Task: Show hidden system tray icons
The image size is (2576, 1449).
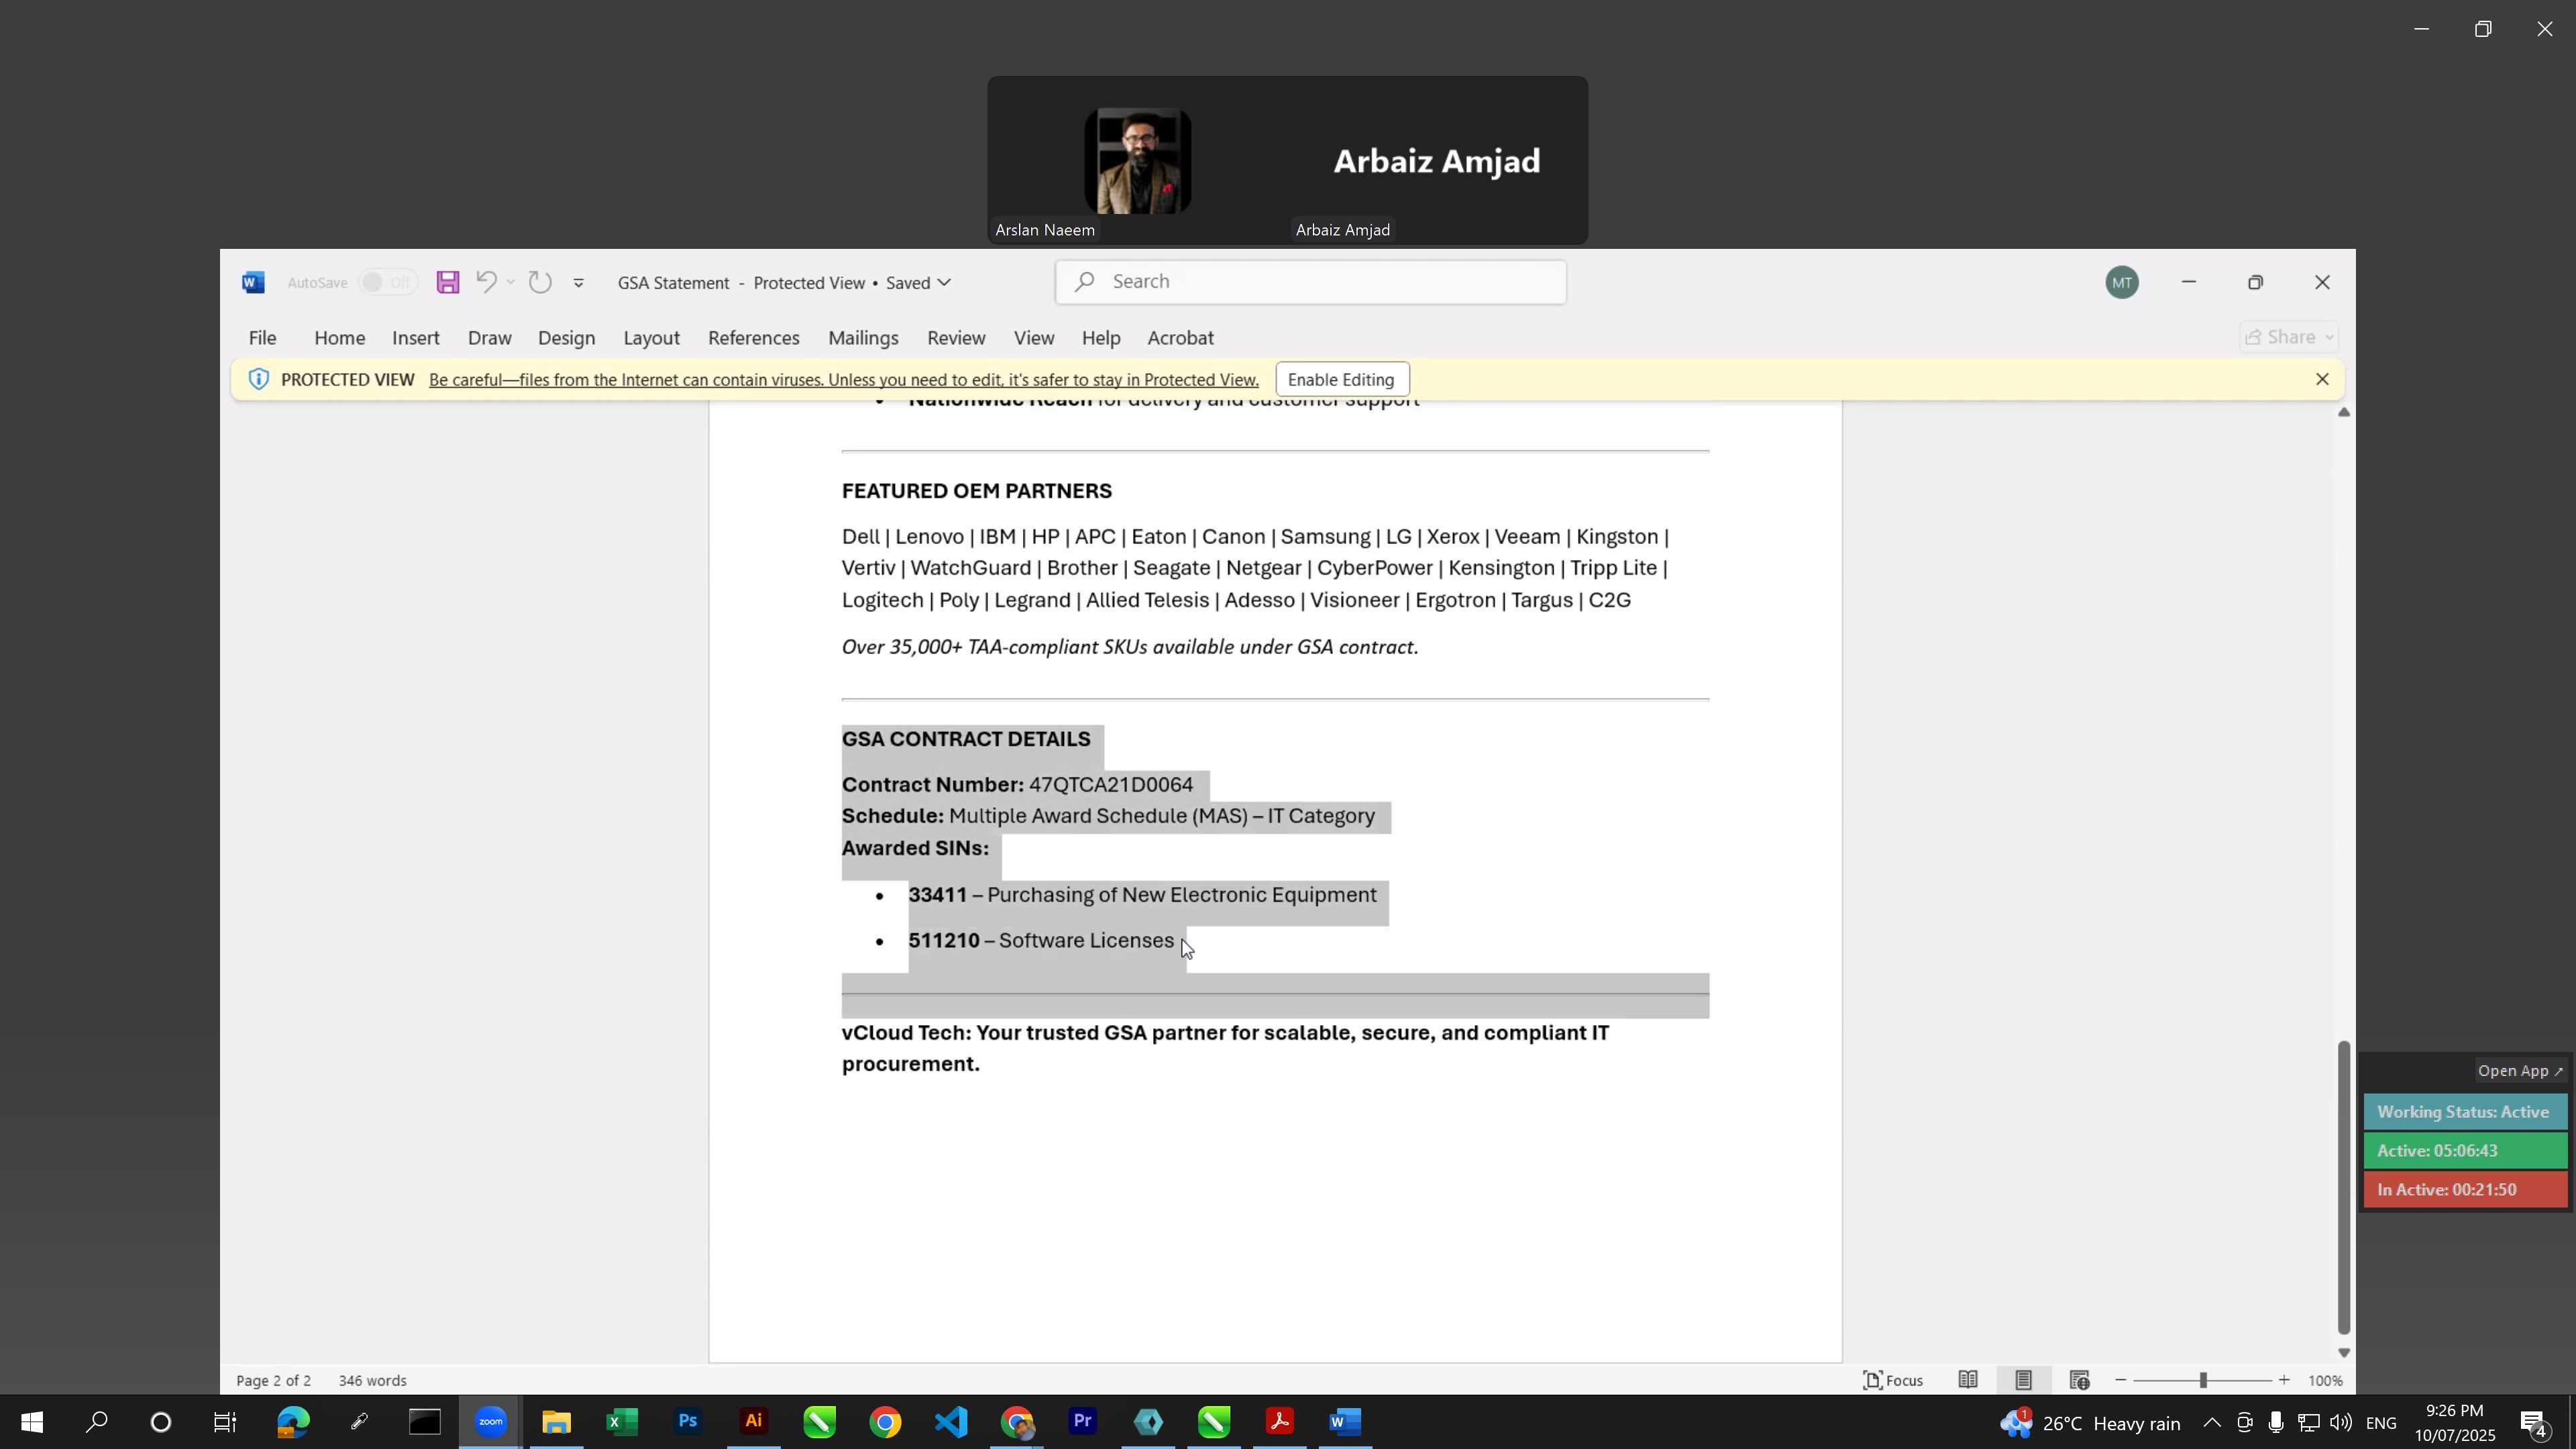Action: [x=2212, y=1423]
